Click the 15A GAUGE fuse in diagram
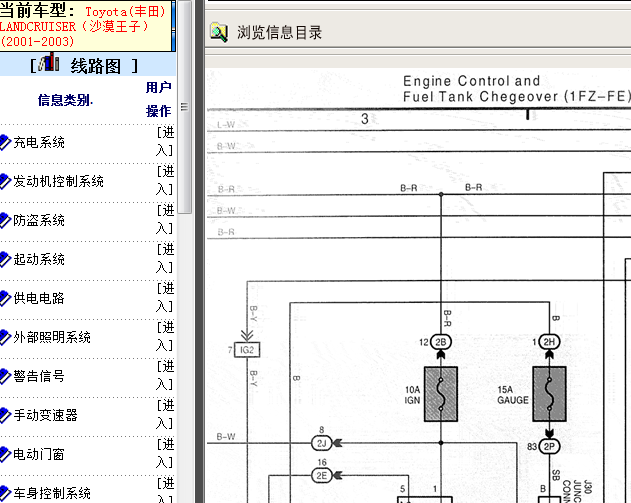Screen dimensions: 631x503 click(549, 394)
